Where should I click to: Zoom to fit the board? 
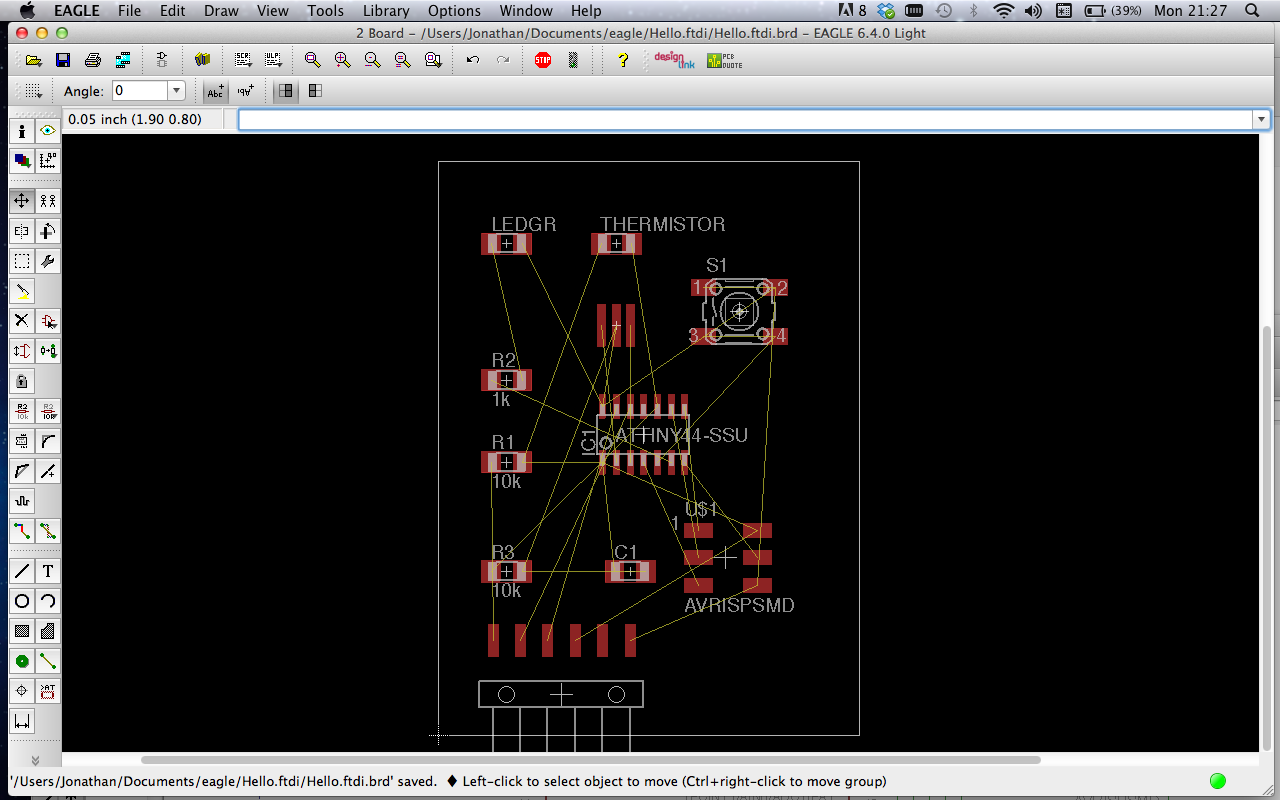click(x=313, y=60)
